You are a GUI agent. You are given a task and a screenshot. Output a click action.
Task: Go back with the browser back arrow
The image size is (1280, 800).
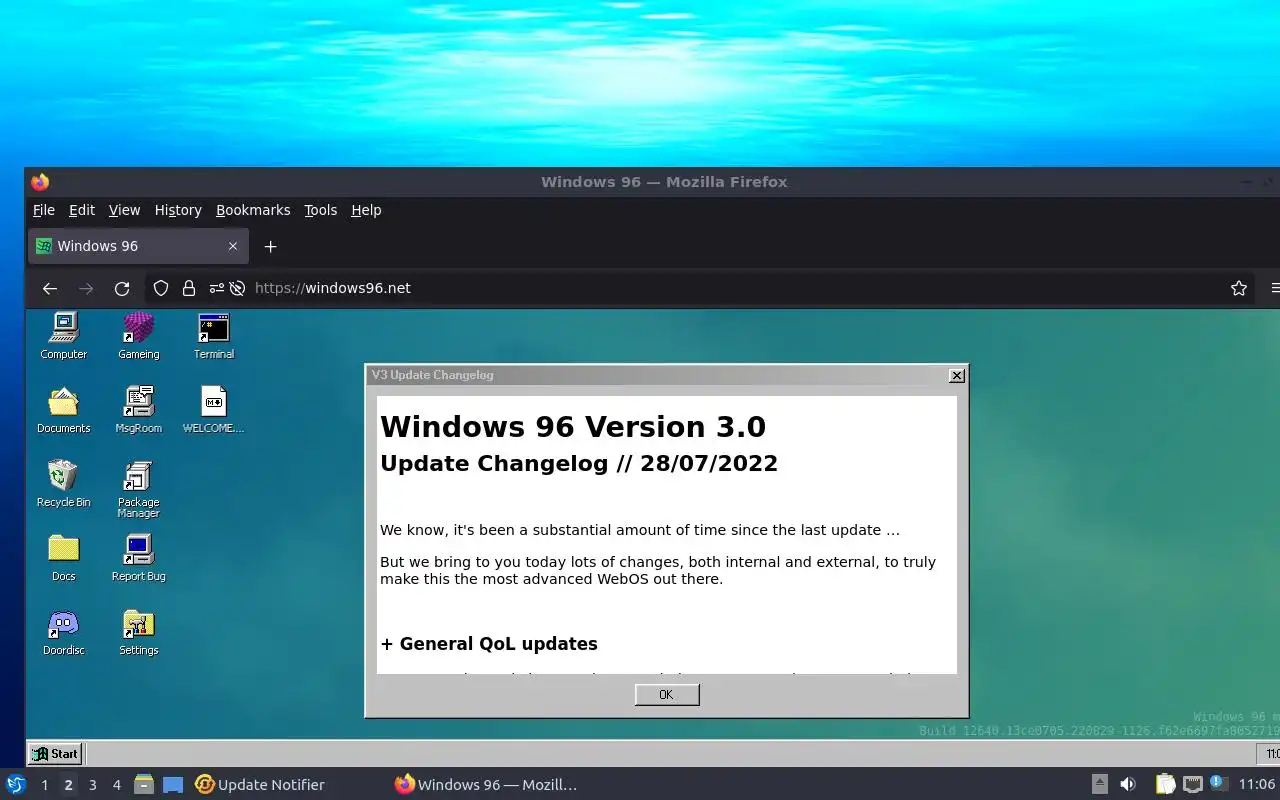pos(49,288)
